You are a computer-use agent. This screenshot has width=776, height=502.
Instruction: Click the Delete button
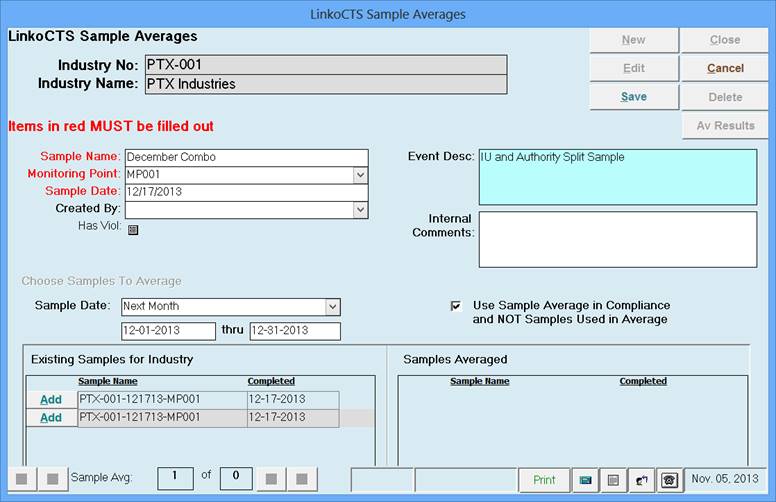click(x=725, y=97)
